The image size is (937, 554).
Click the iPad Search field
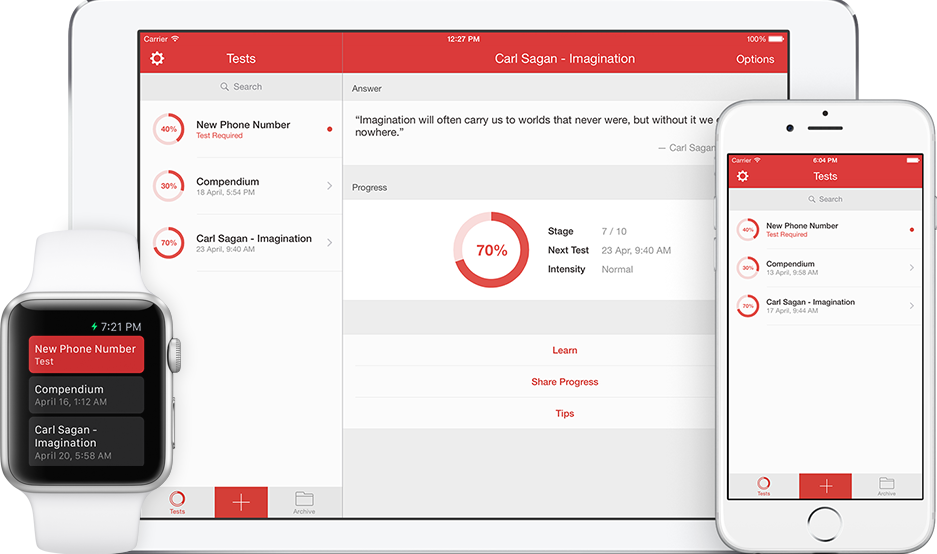click(x=241, y=87)
